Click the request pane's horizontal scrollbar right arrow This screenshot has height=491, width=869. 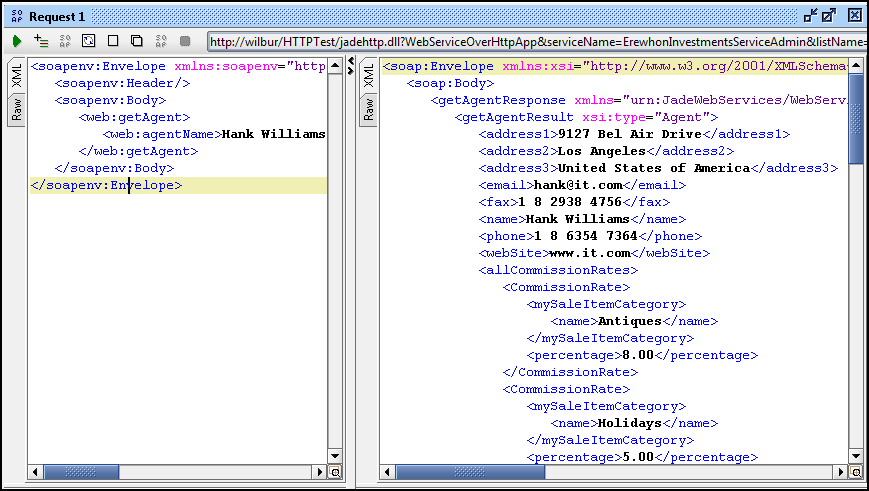click(x=320, y=472)
